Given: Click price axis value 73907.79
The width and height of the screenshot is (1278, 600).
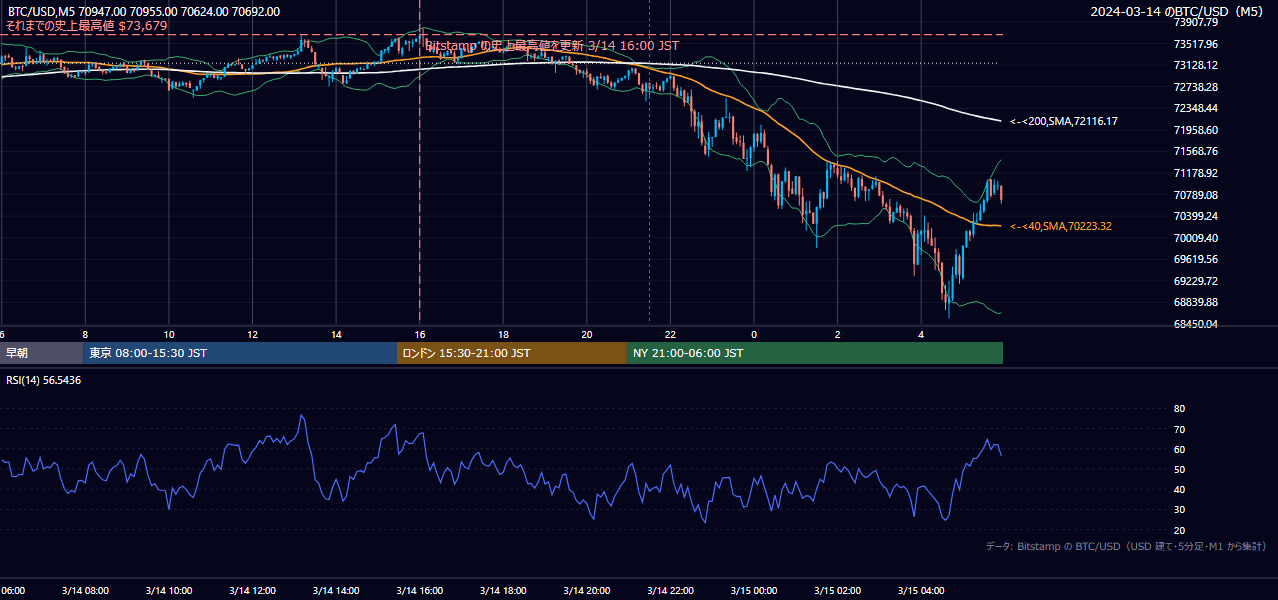Looking at the screenshot, I should point(1195,22).
